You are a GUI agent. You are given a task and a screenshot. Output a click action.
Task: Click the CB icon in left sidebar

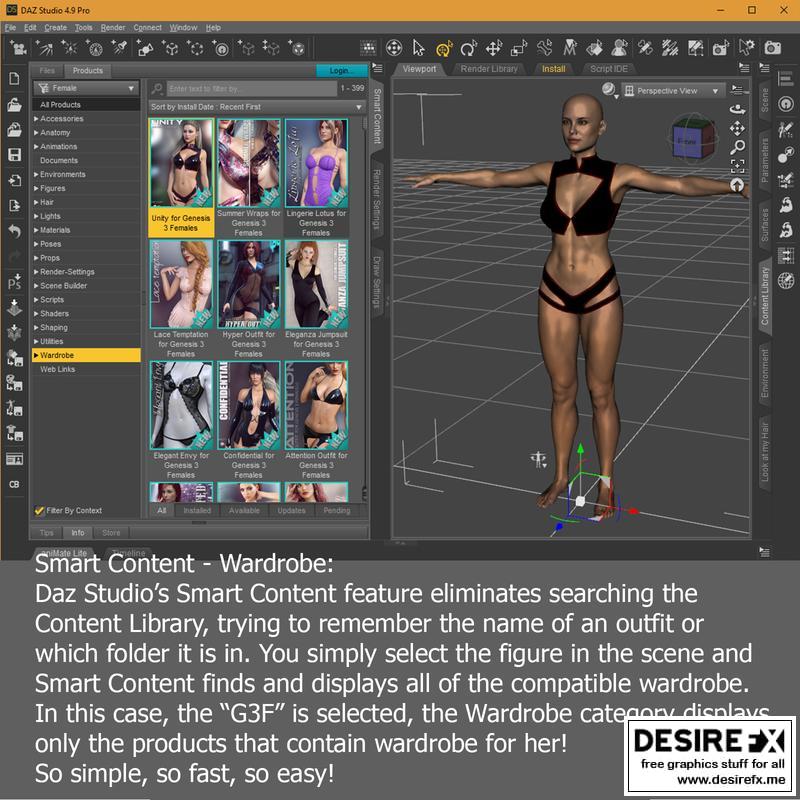pos(14,484)
